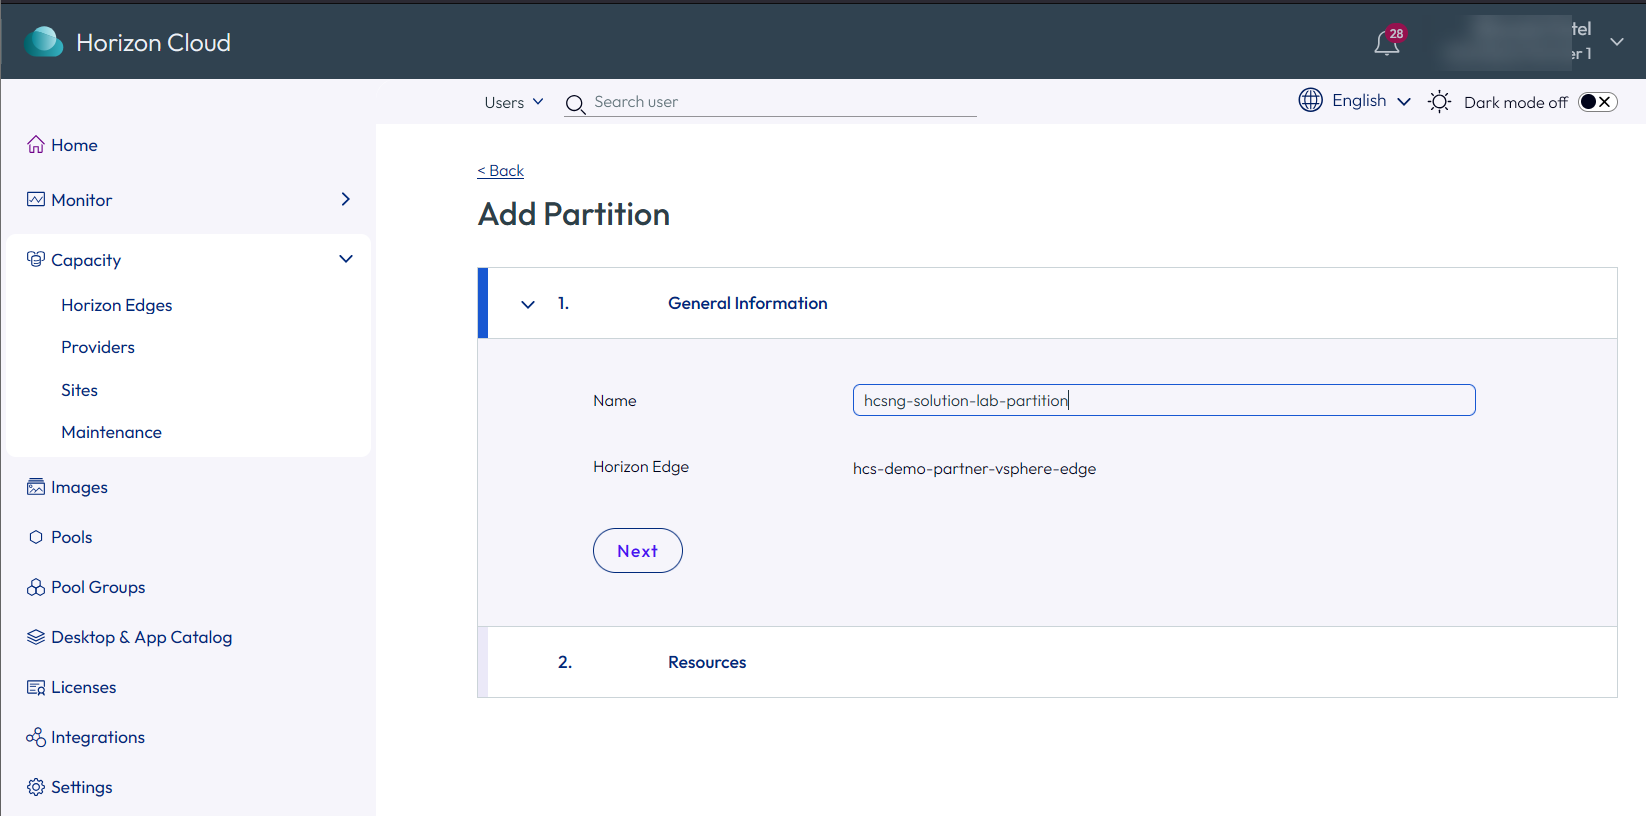Click the Settings gear icon
The image size is (1646, 816).
point(36,787)
